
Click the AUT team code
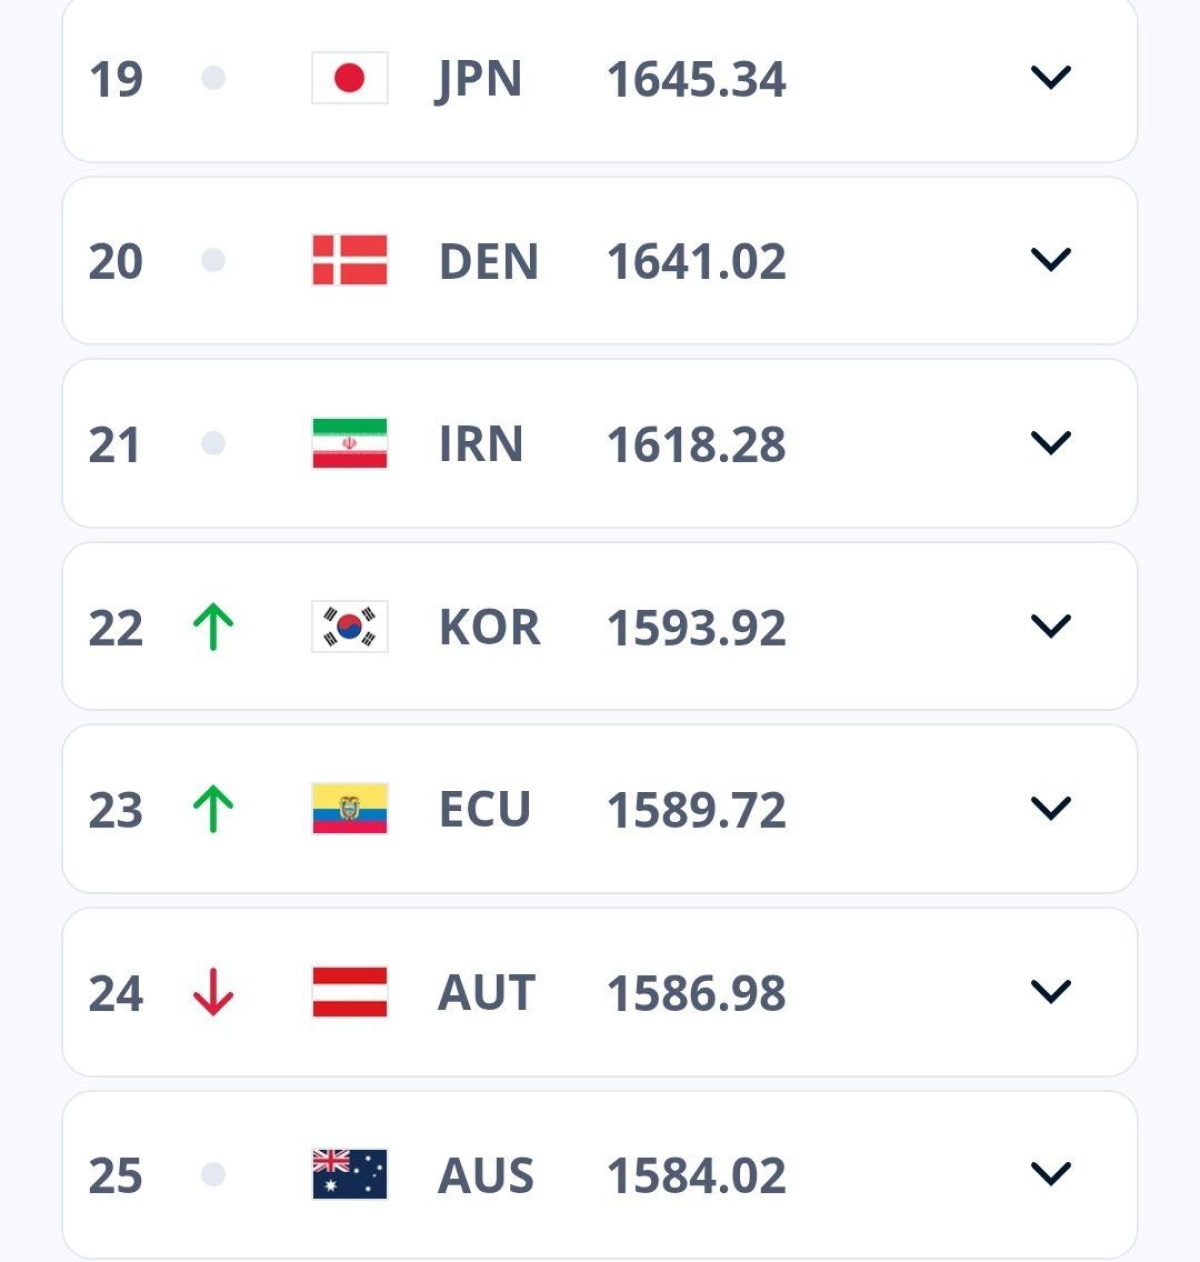[486, 993]
